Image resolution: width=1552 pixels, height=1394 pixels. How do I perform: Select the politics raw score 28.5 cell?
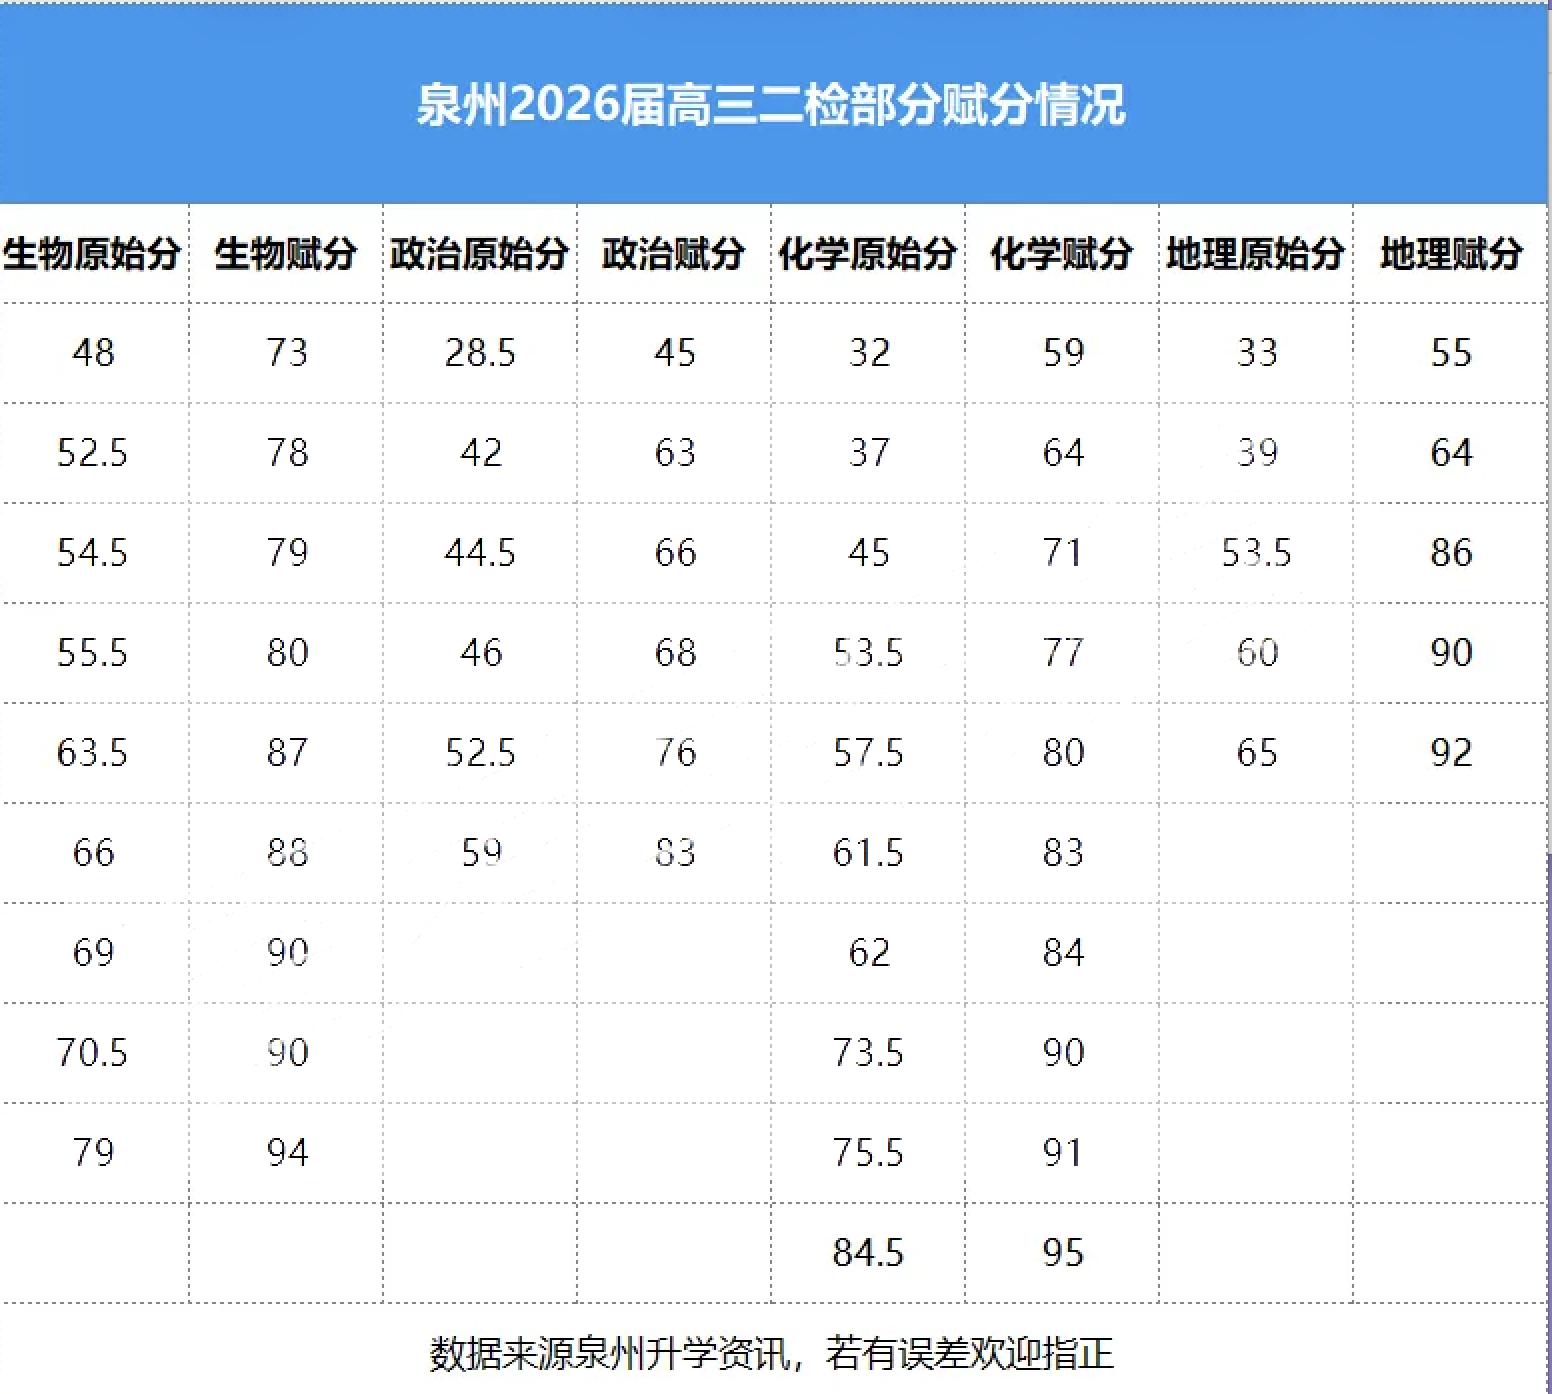tap(480, 353)
